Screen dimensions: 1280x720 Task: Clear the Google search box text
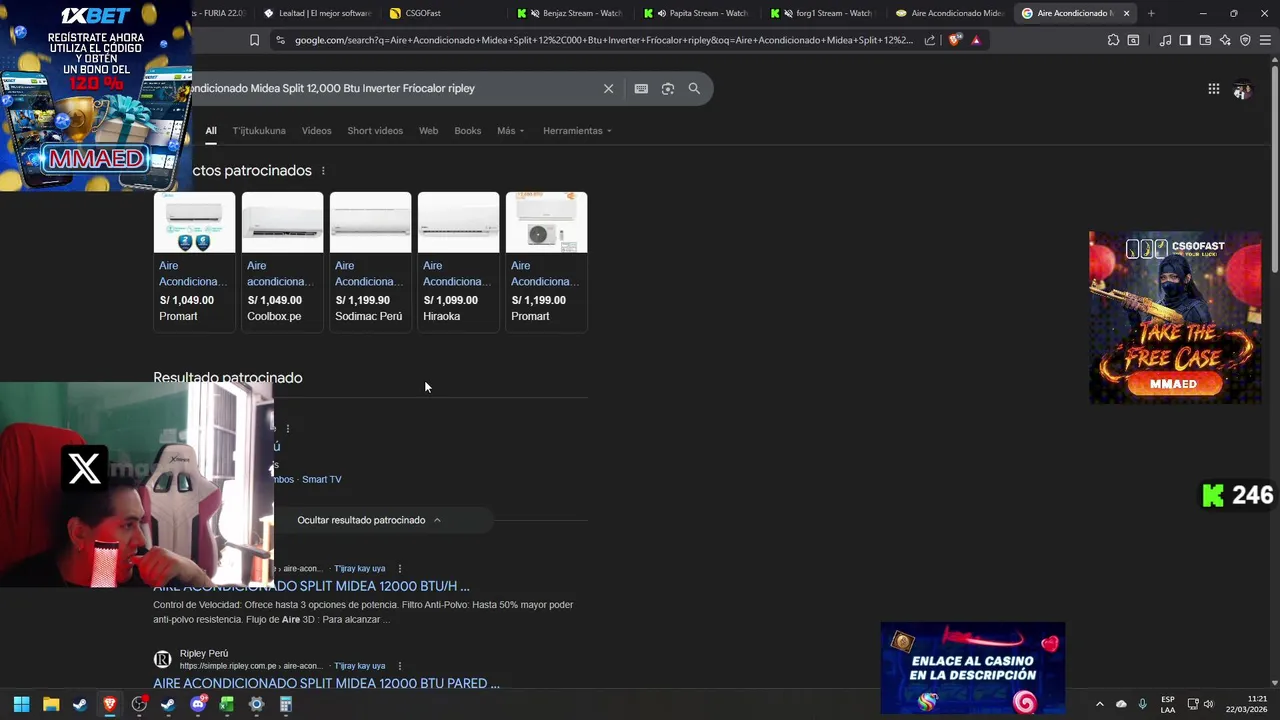tap(608, 88)
